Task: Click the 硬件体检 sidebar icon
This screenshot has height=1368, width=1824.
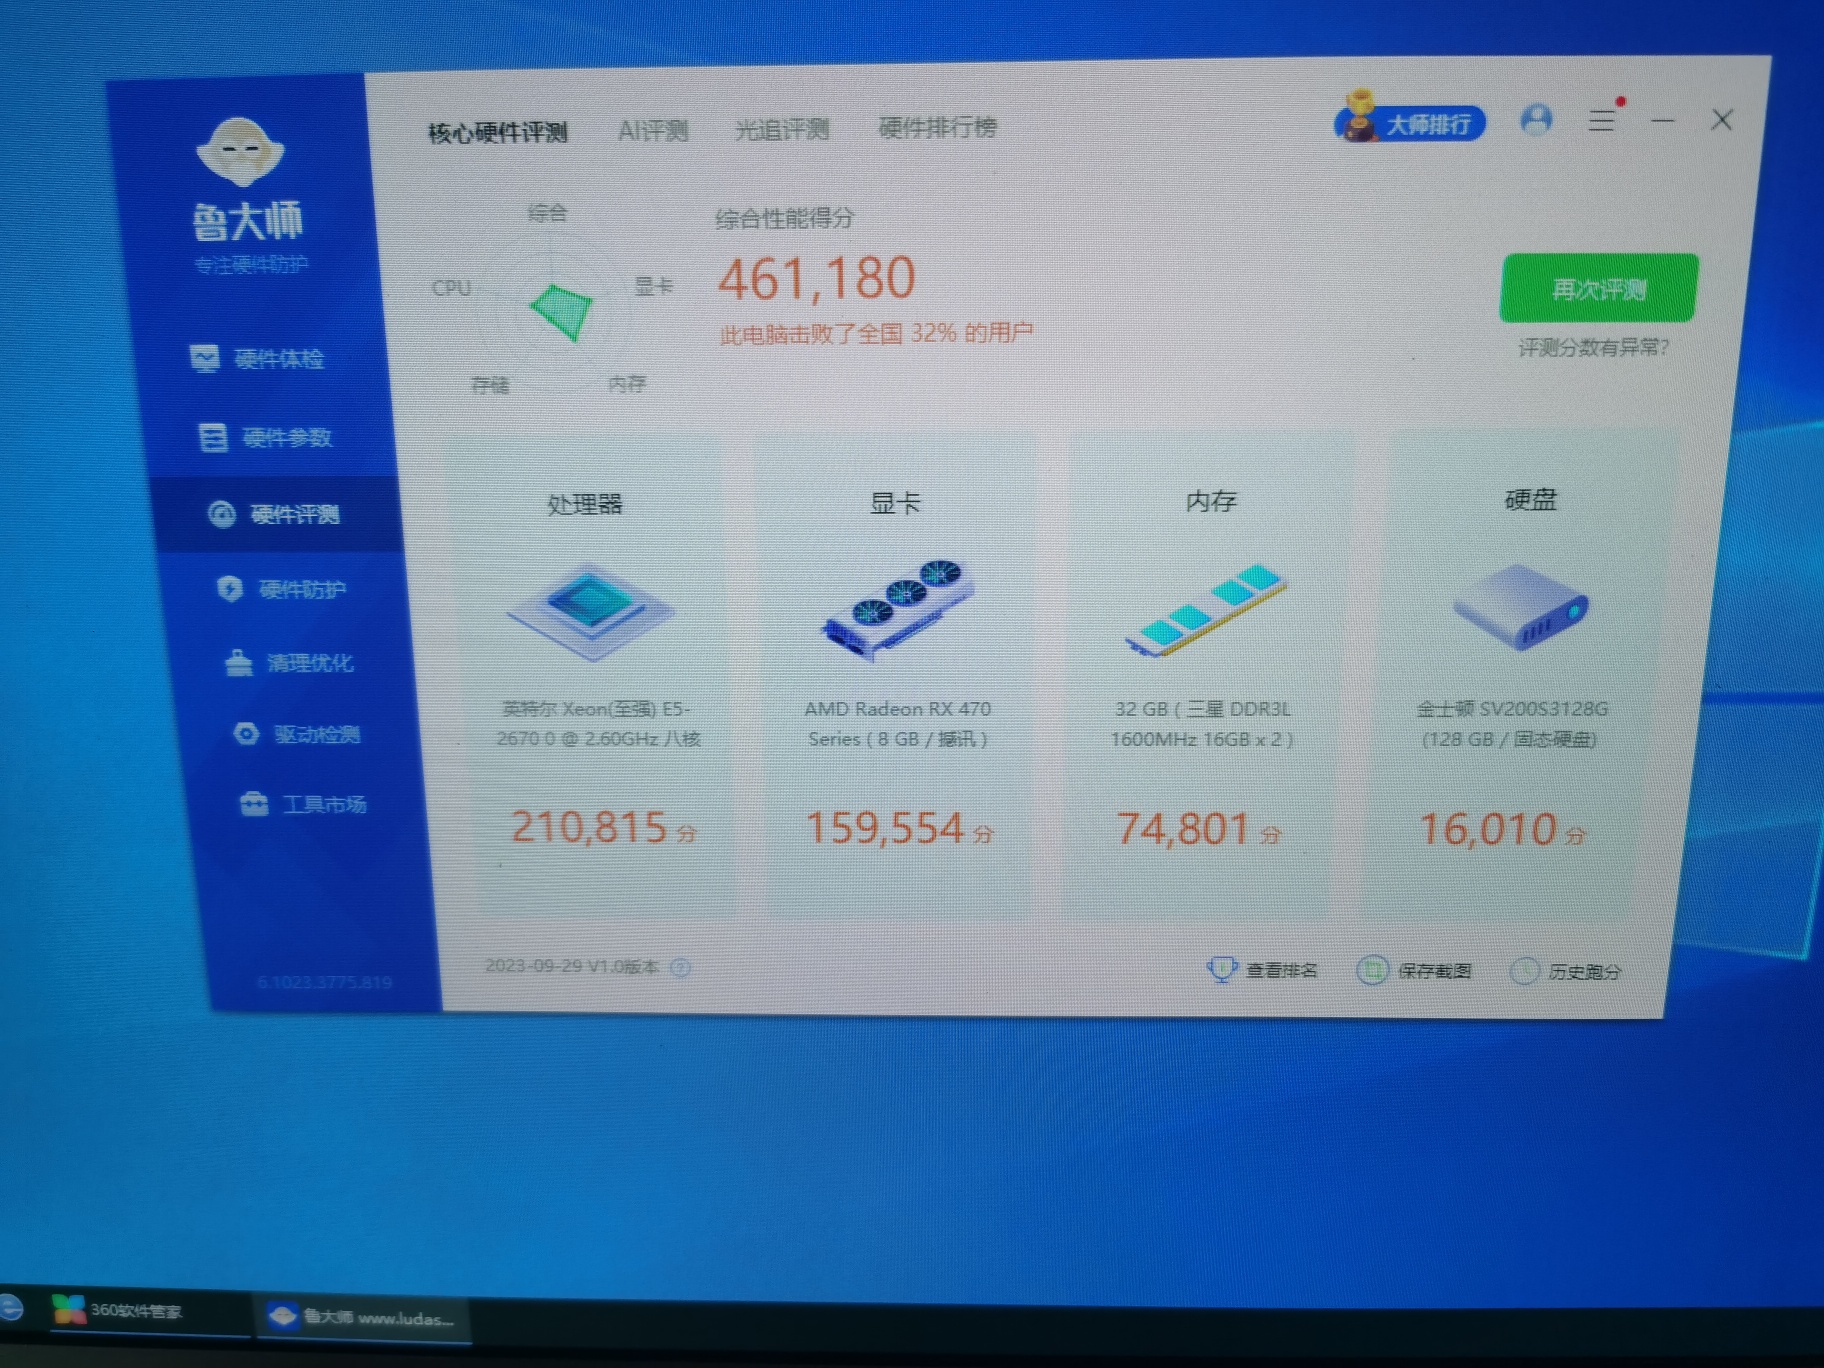Action: tap(205, 358)
